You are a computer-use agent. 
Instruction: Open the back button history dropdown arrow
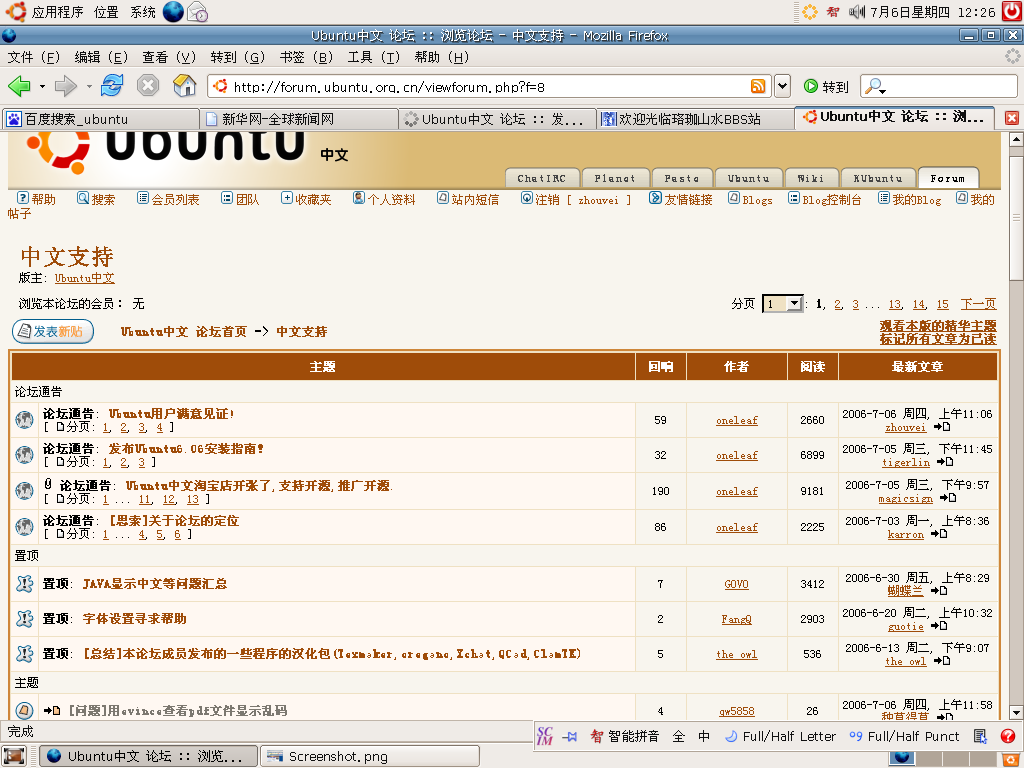click(x=42, y=86)
